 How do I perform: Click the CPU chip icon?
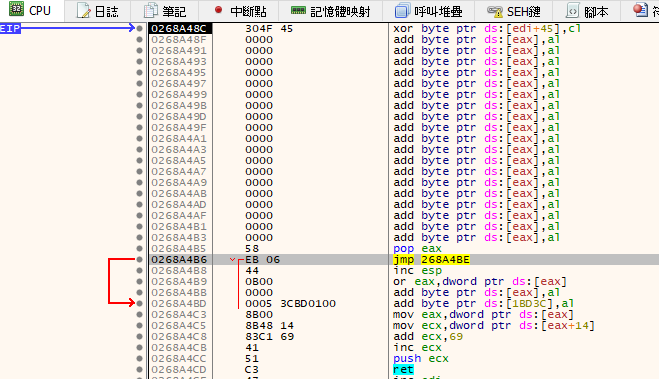point(16,9)
